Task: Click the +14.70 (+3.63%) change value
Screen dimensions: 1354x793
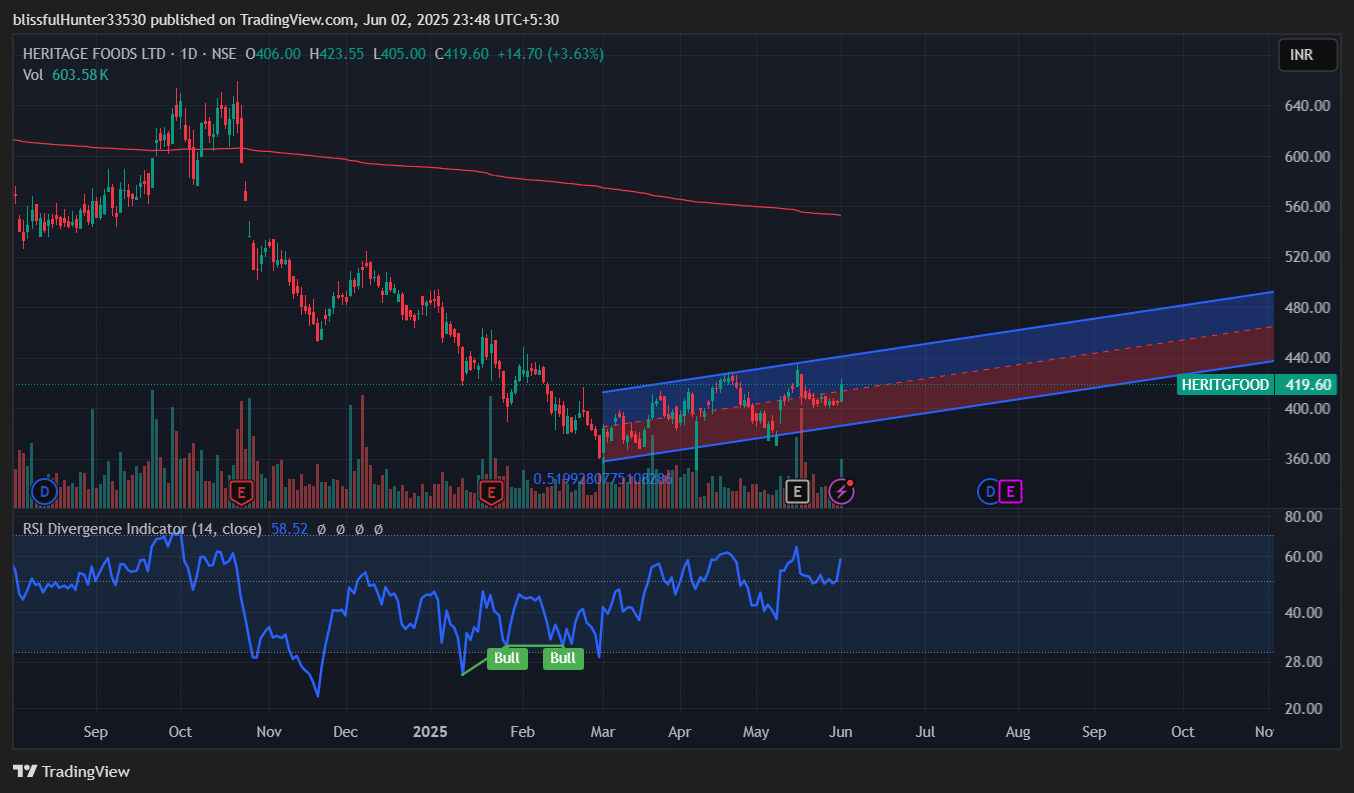Action: point(550,54)
